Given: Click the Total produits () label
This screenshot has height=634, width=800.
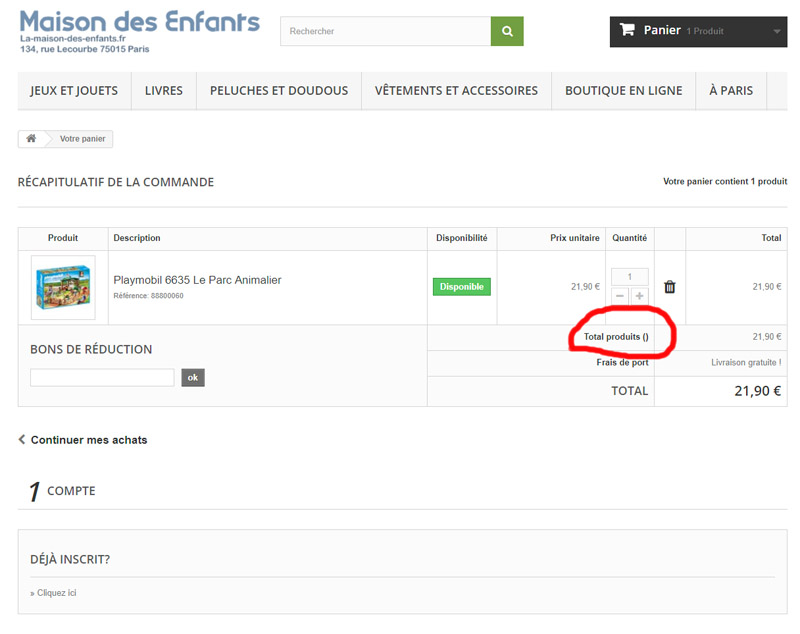Looking at the screenshot, I should coord(616,337).
